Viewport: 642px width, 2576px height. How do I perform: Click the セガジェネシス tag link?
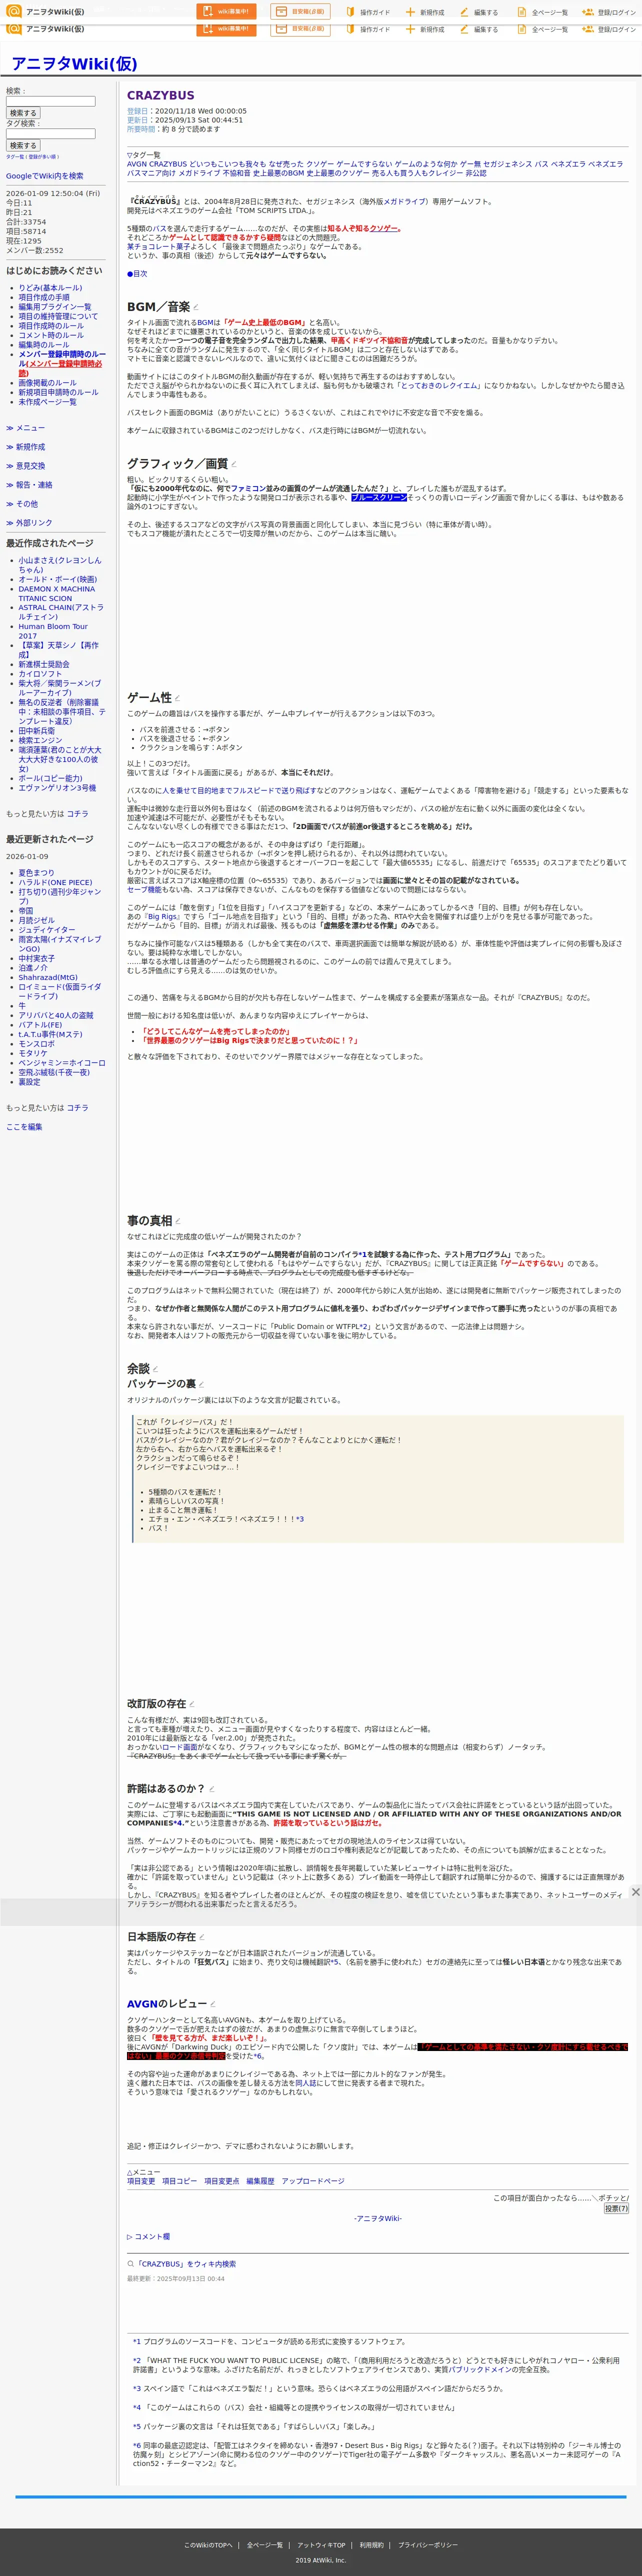pyautogui.click(x=507, y=164)
